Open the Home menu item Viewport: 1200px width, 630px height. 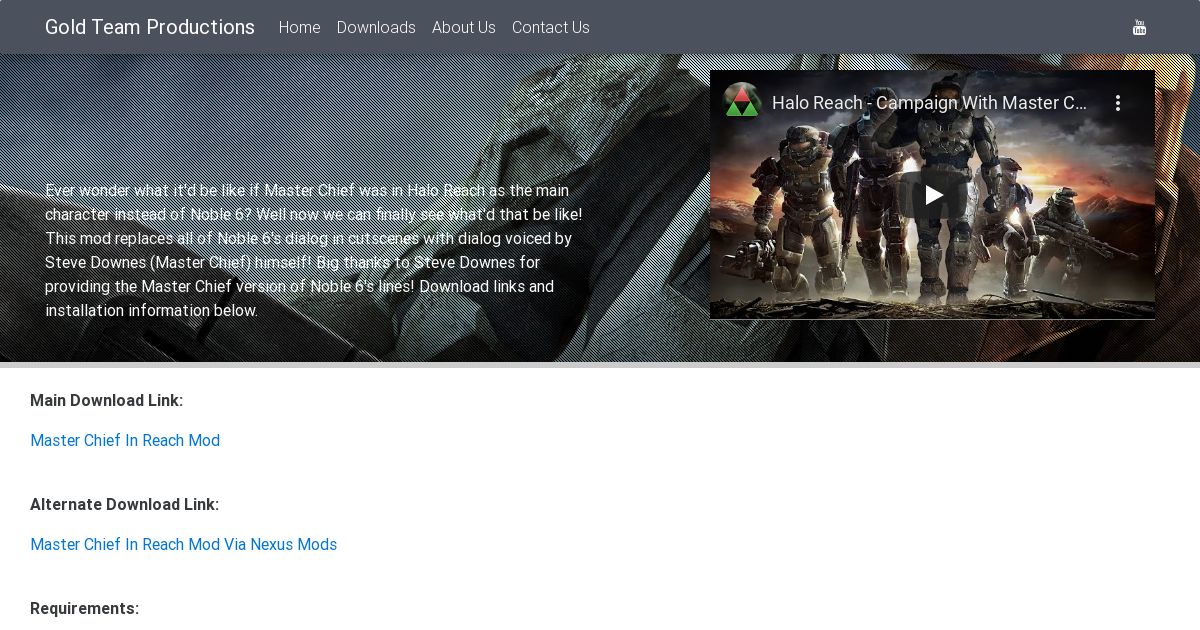(300, 27)
